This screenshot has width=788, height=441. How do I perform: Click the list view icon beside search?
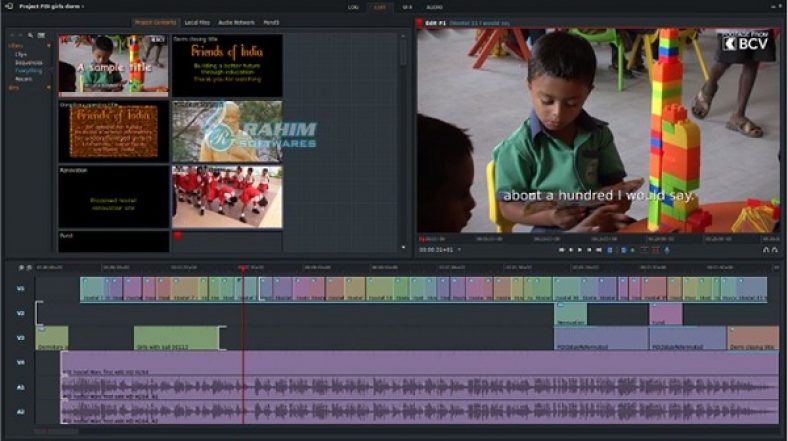[x=40, y=35]
